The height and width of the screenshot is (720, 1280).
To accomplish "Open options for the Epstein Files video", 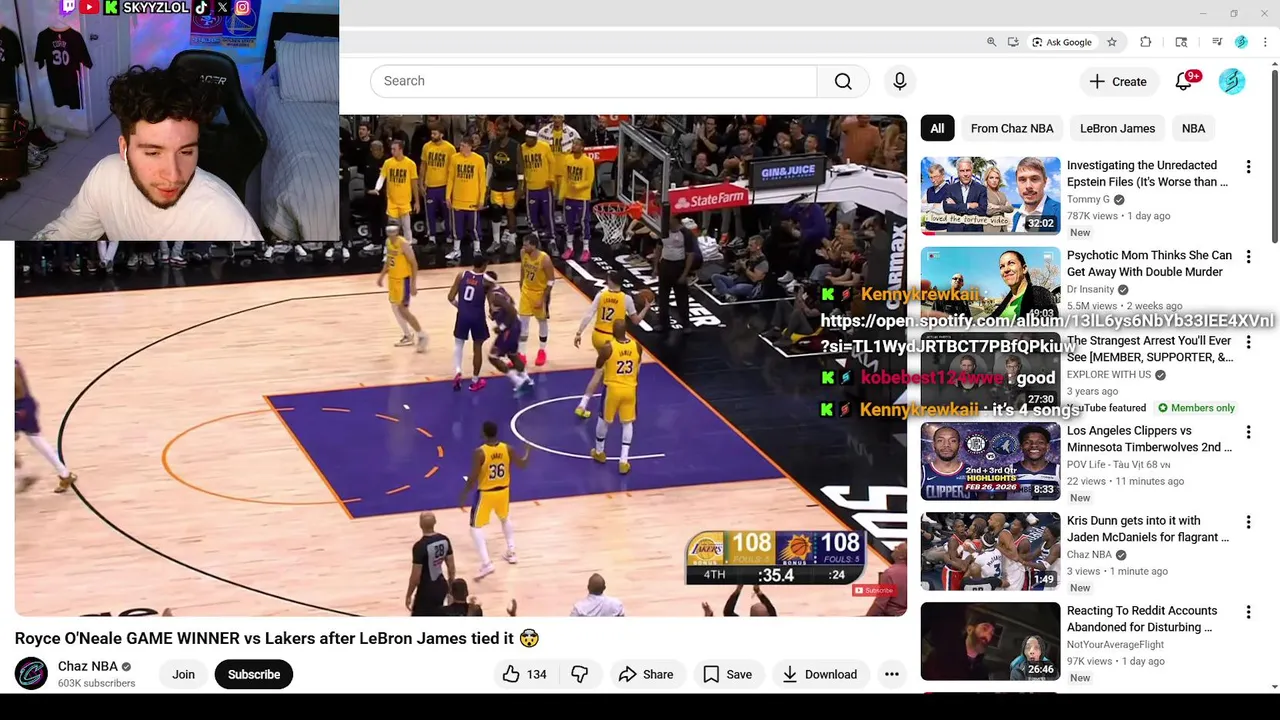I will [1248, 167].
